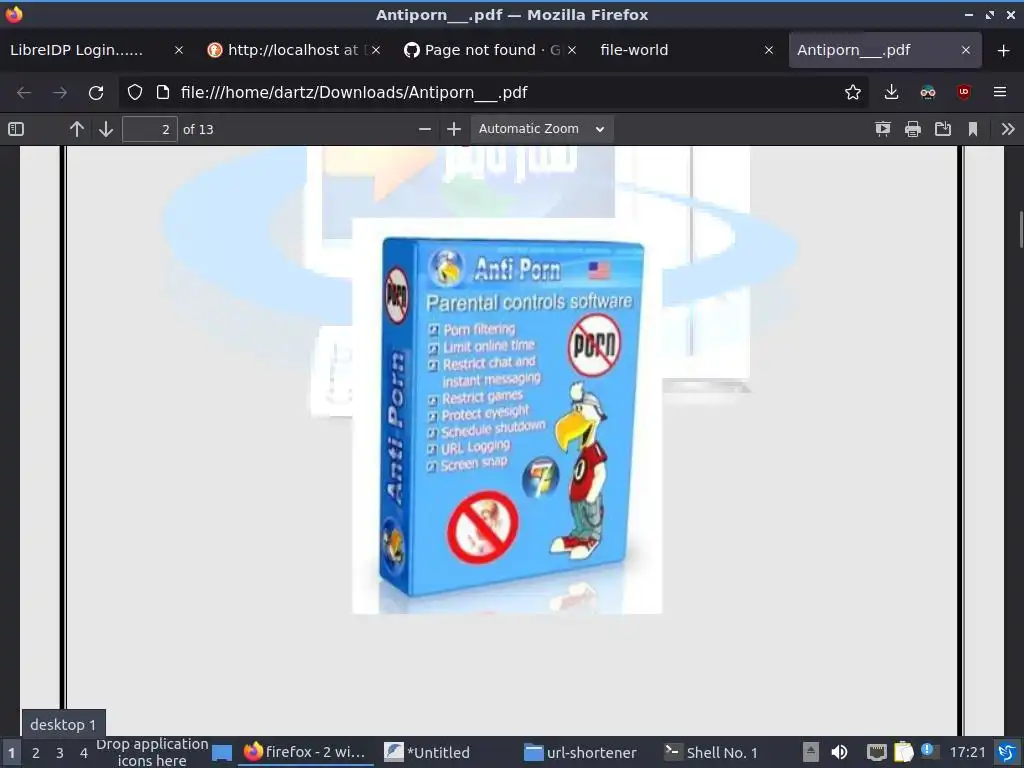Switch to workspace 2 in pager

(x=36, y=753)
